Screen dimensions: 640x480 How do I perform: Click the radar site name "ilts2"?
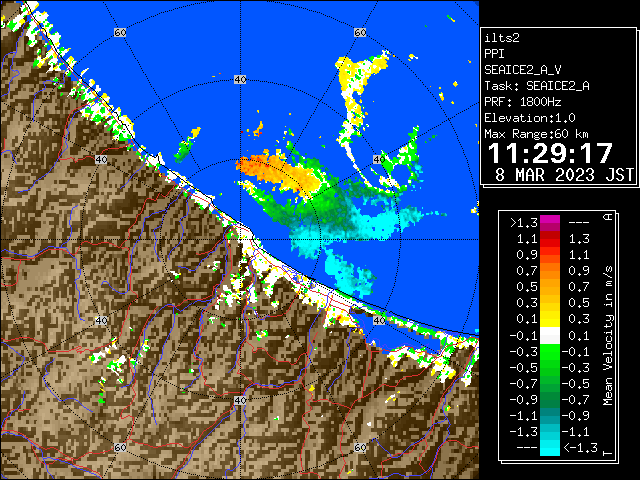tap(502, 38)
